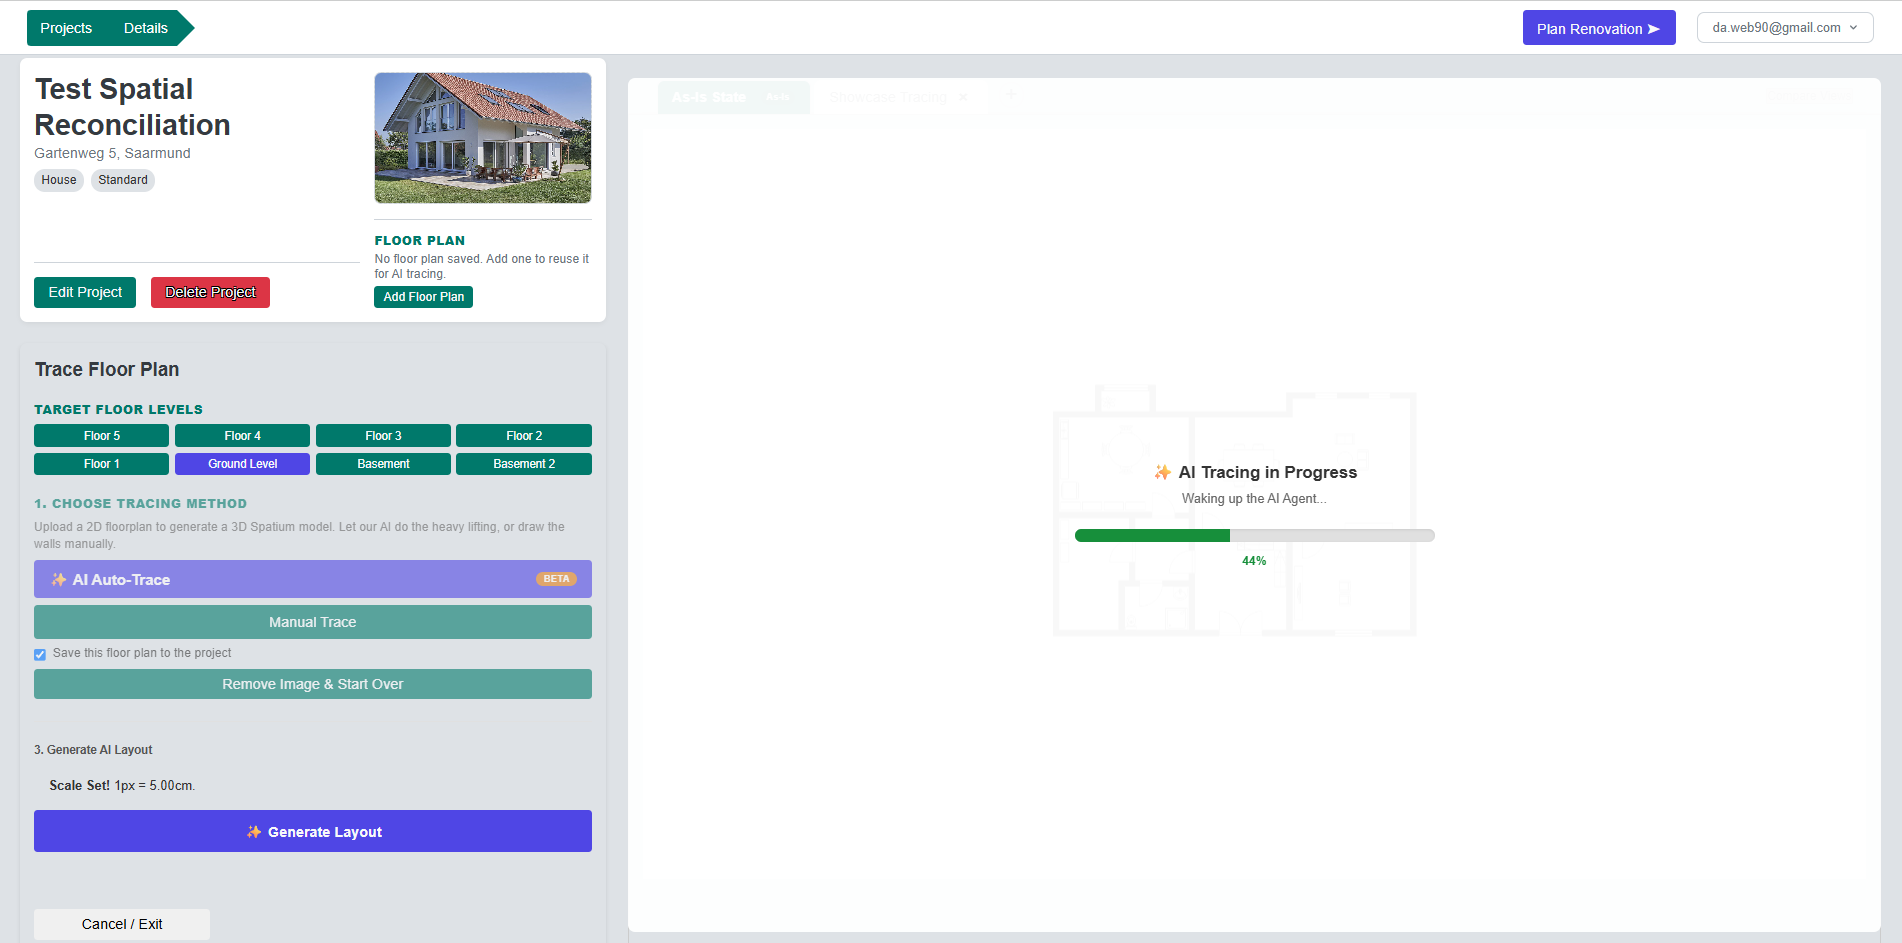This screenshot has height=943, width=1902.
Task: Select the Basement 2 level
Action: 524,464
